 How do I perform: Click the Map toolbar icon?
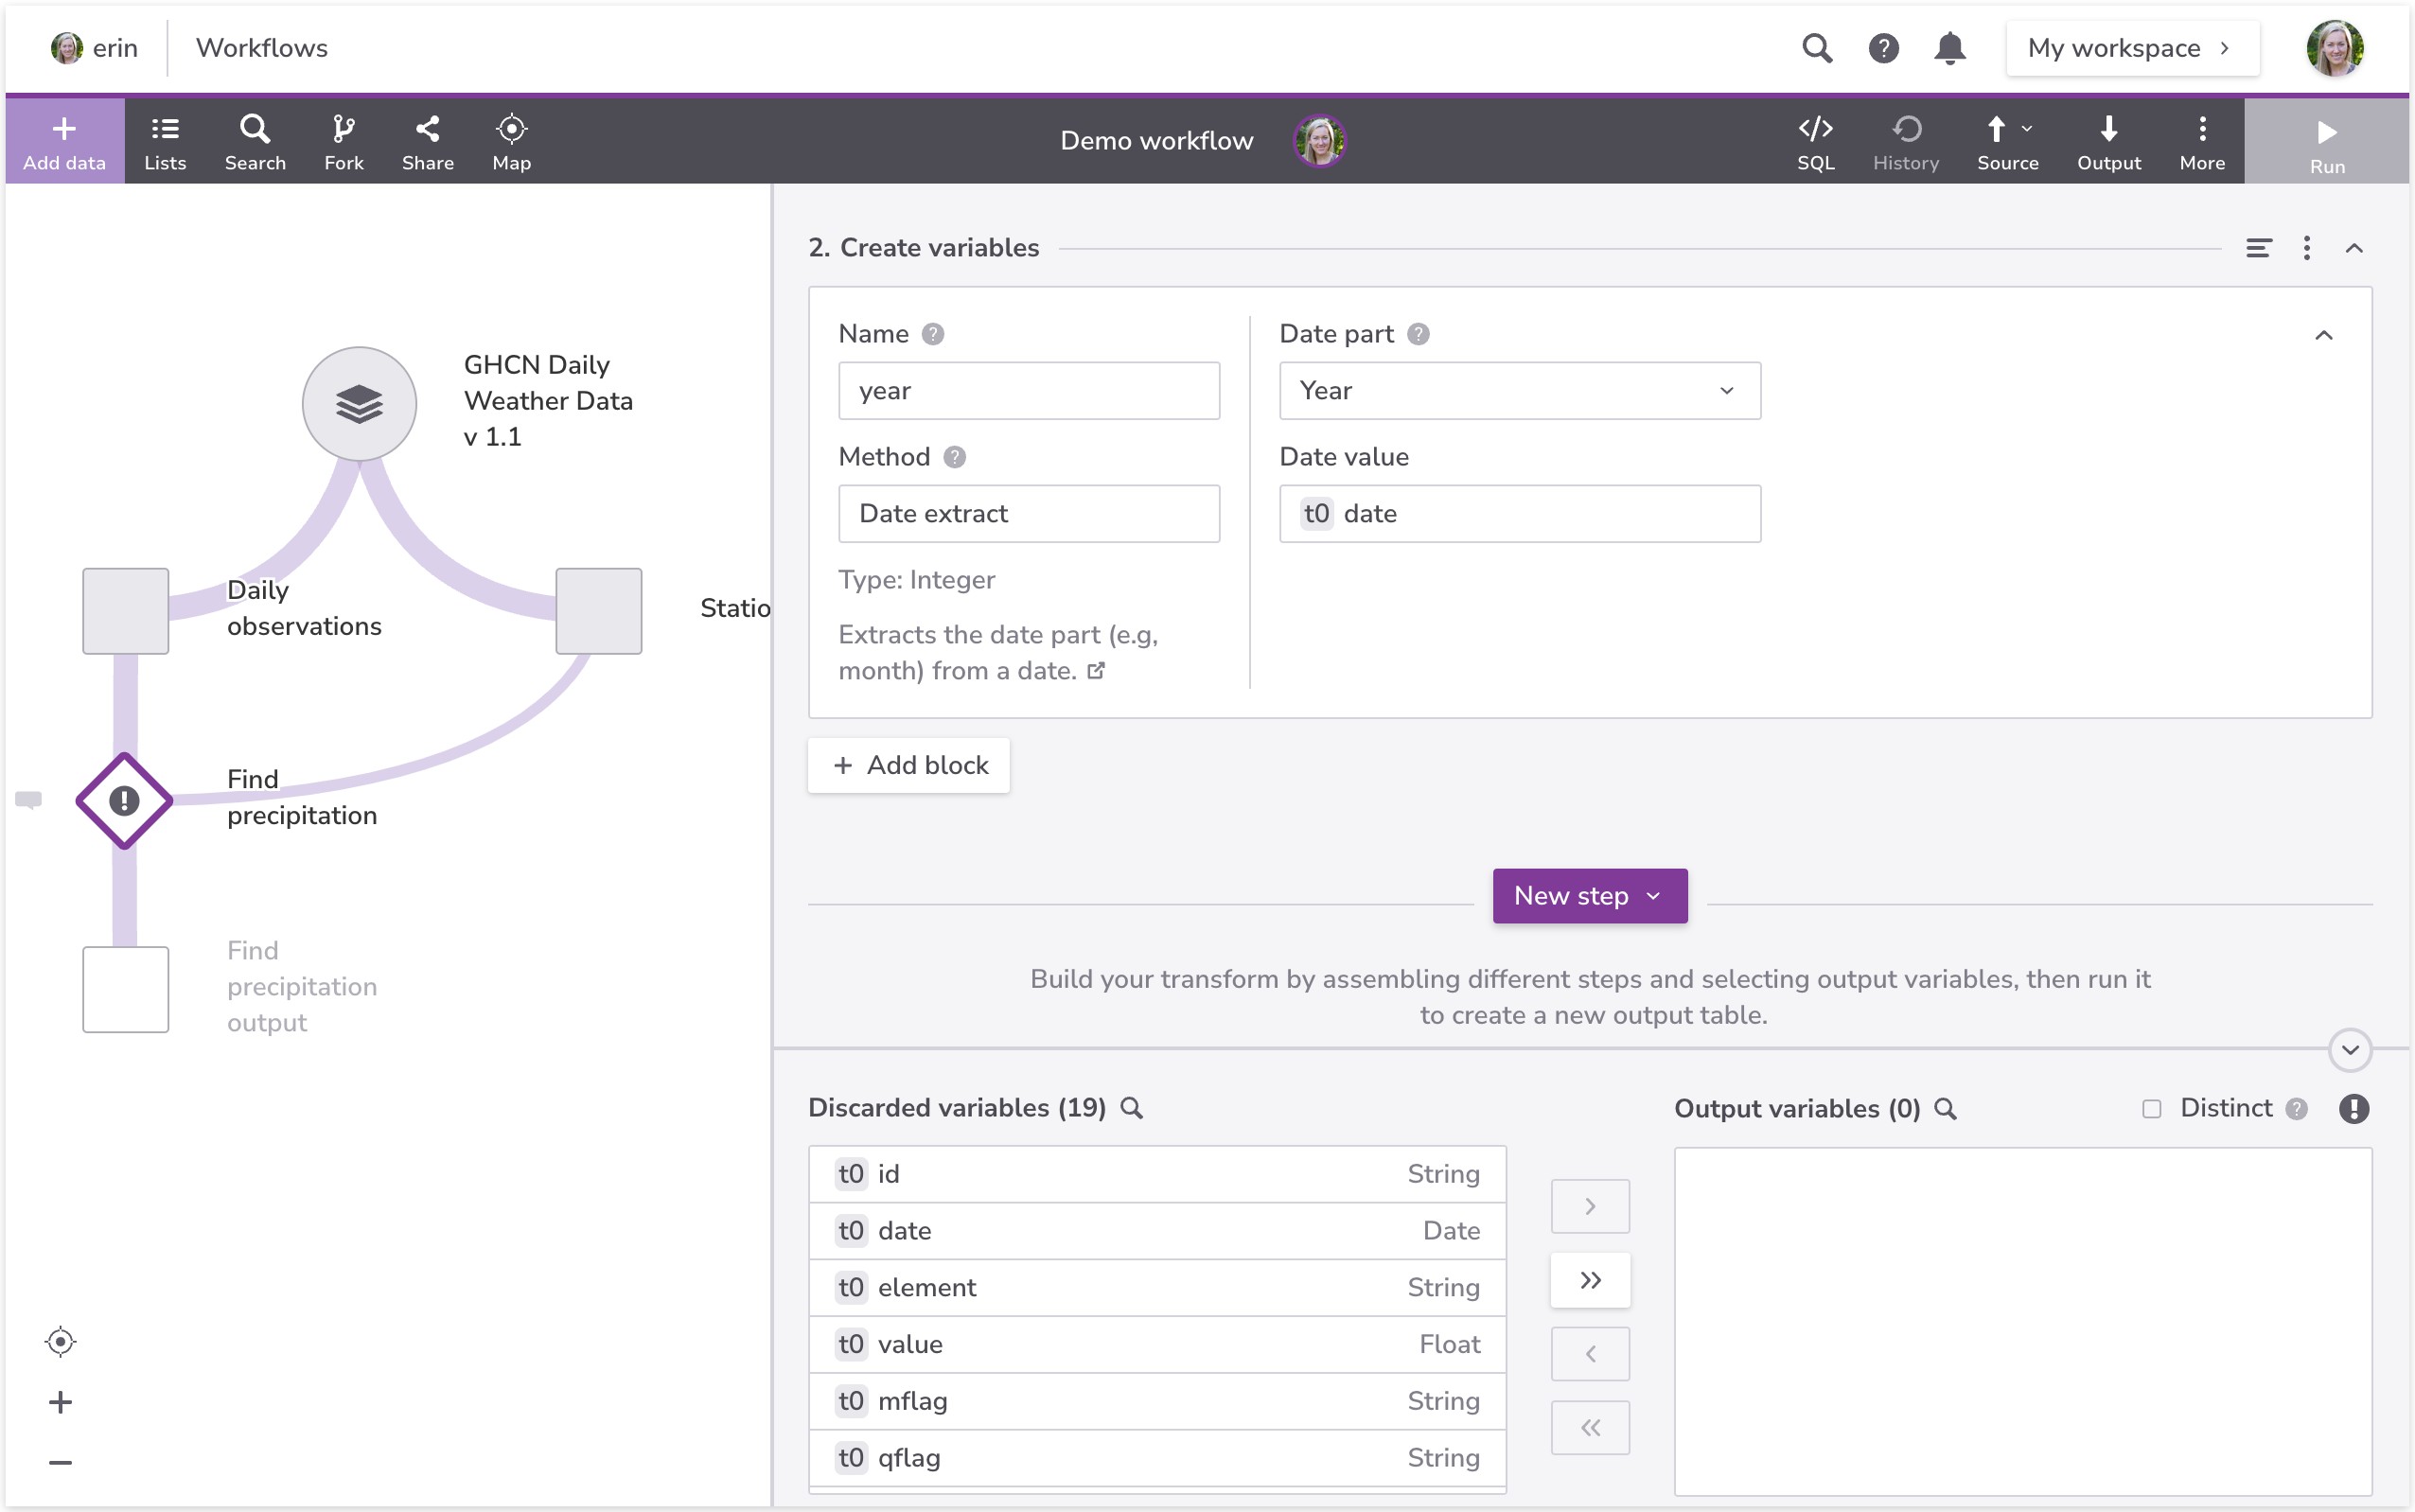[x=511, y=141]
